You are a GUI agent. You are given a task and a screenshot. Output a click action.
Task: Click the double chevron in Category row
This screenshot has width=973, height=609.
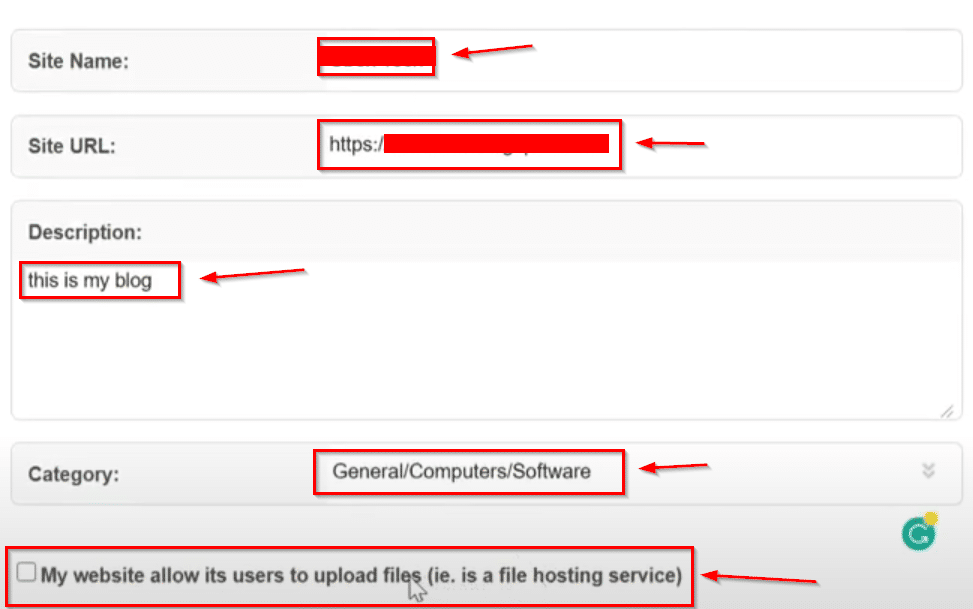tap(928, 471)
